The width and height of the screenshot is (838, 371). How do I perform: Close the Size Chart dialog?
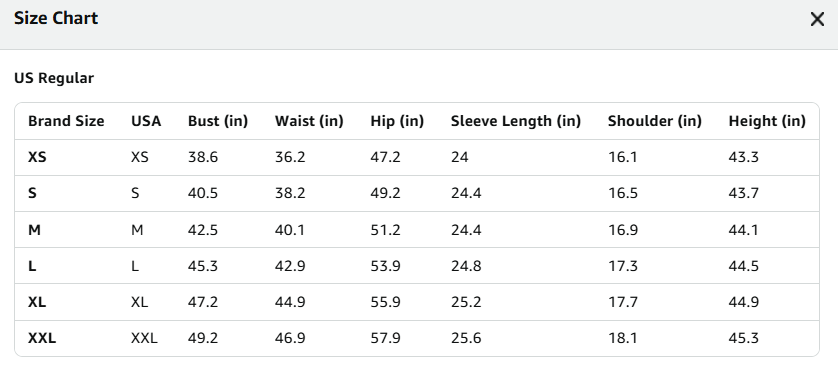pyautogui.click(x=817, y=19)
